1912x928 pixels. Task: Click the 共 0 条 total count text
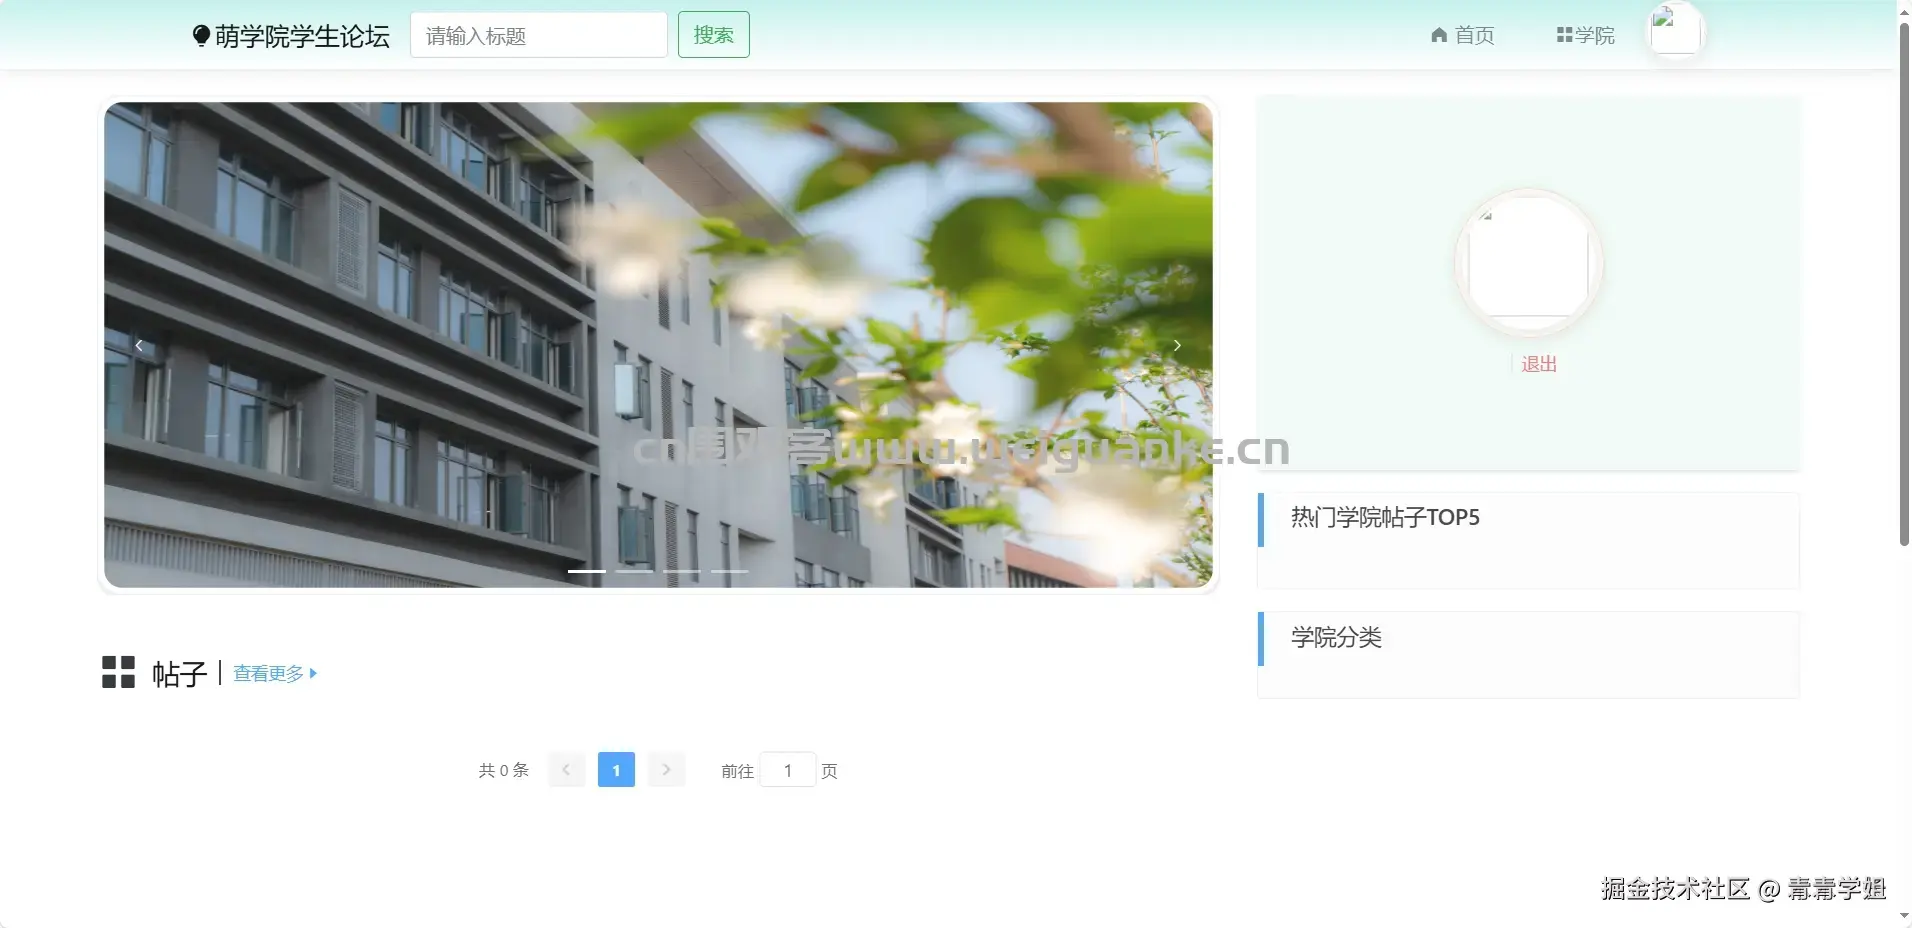pyautogui.click(x=503, y=770)
